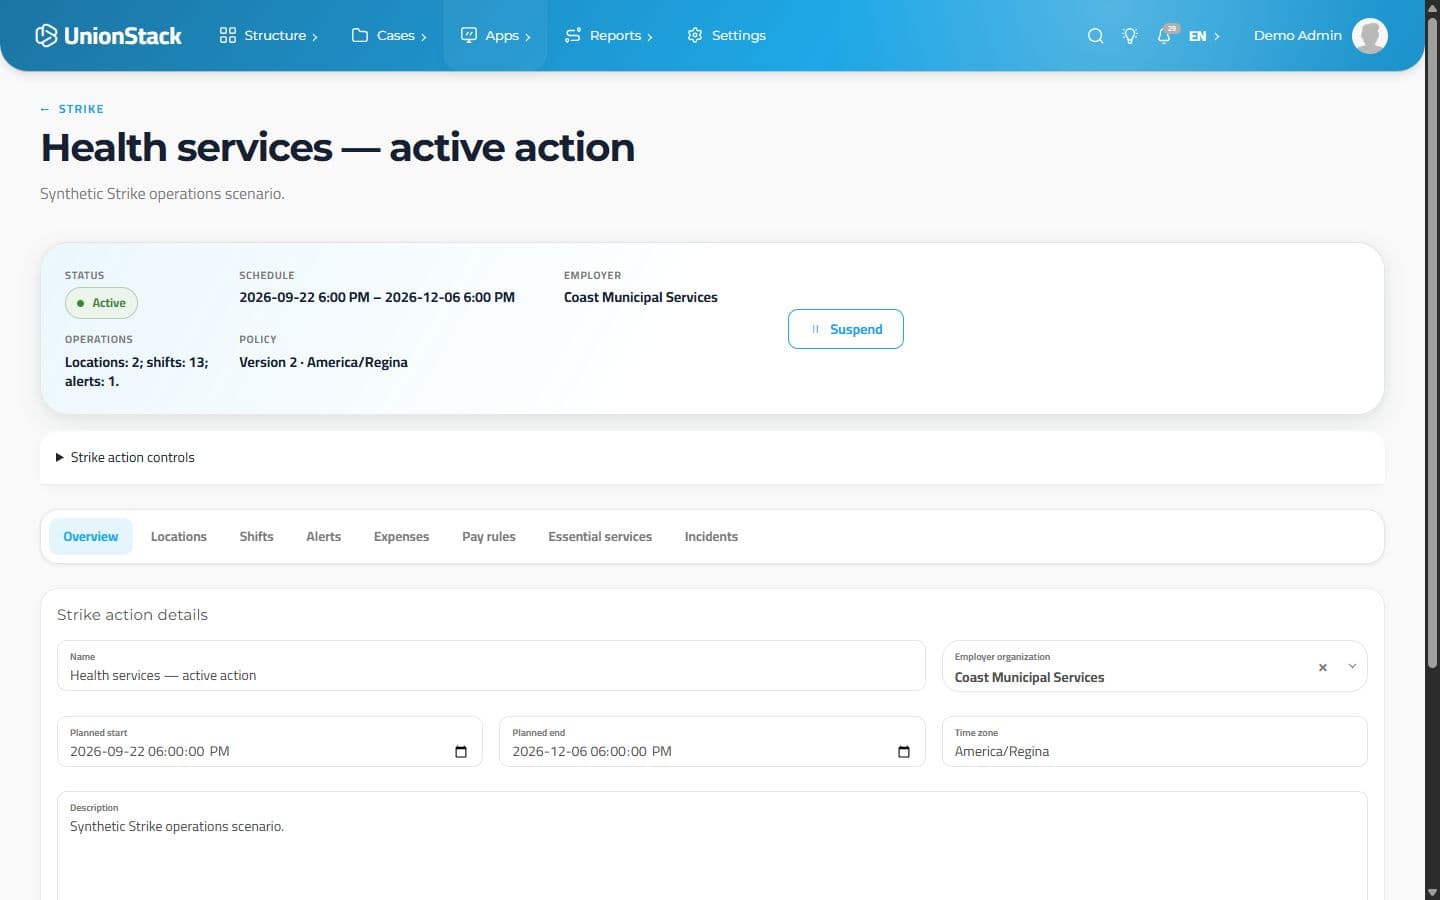This screenshot has width=1440, height=900.
Task: Open the Alerts tab
Action: (x=323, y=537)
